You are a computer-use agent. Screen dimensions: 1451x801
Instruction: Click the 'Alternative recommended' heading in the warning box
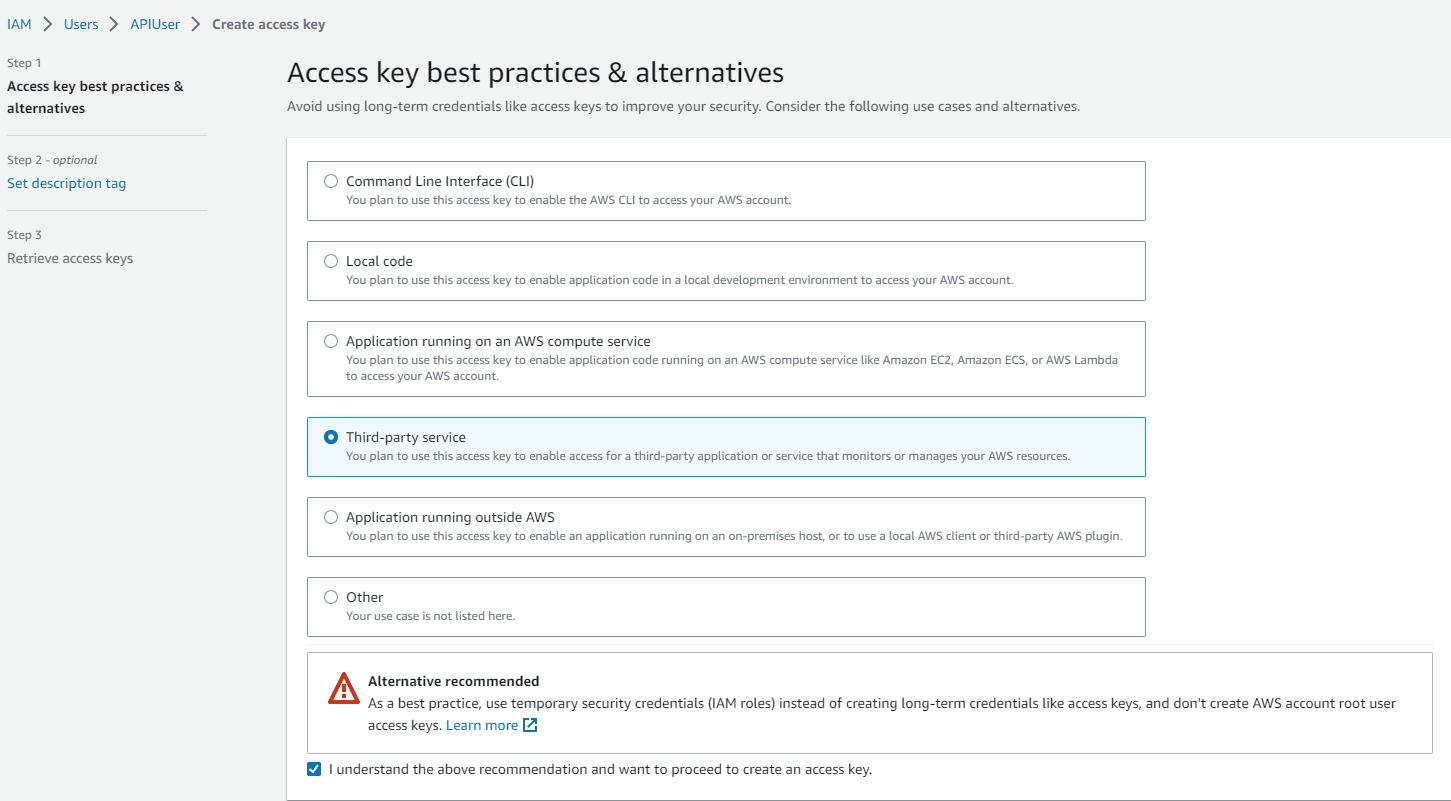tap(453, 681)
